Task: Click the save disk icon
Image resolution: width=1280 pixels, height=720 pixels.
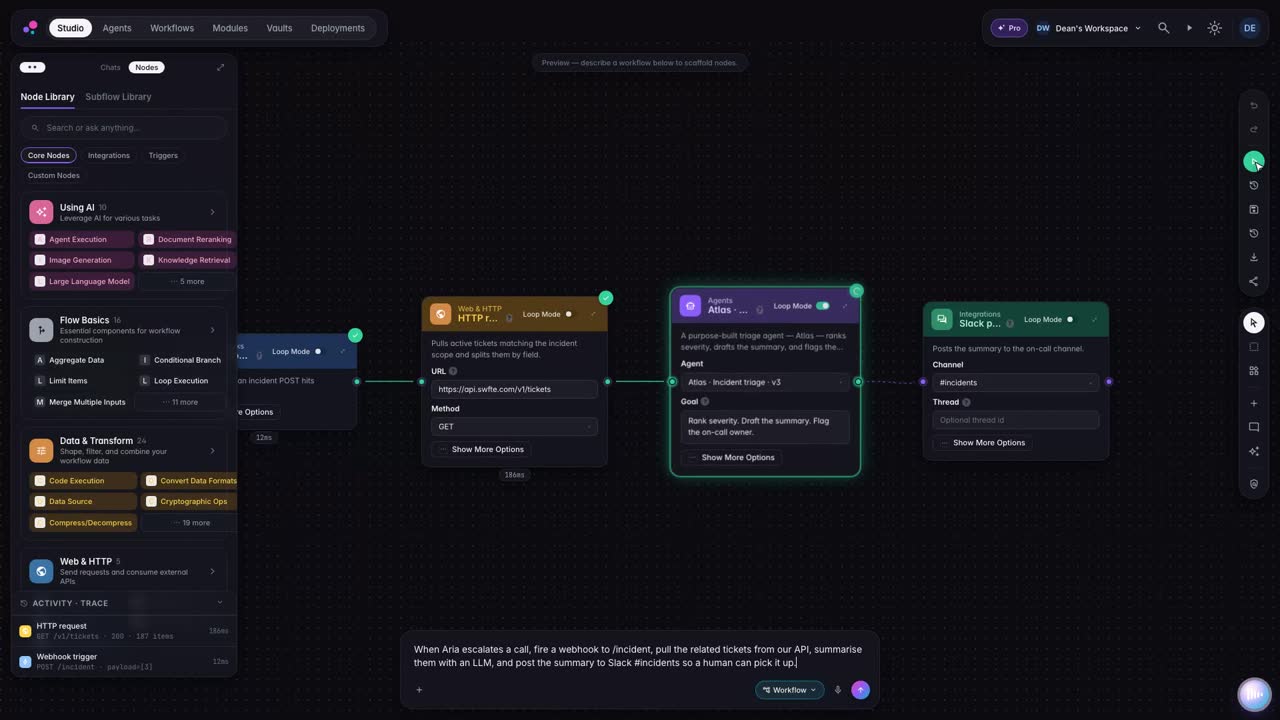Action: click(1254, 209)
